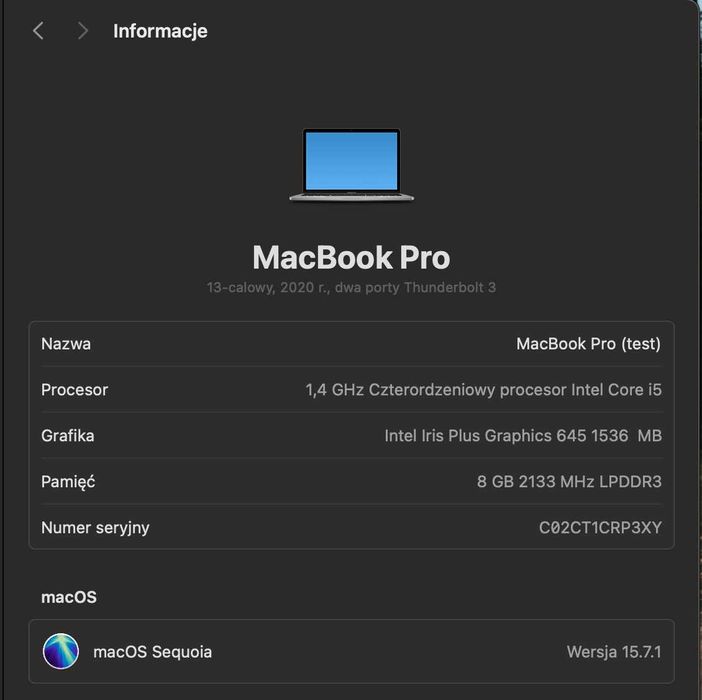Select the Intel Iris Plus Graphics 645 value
702x700 pixels.
(523, 436)
